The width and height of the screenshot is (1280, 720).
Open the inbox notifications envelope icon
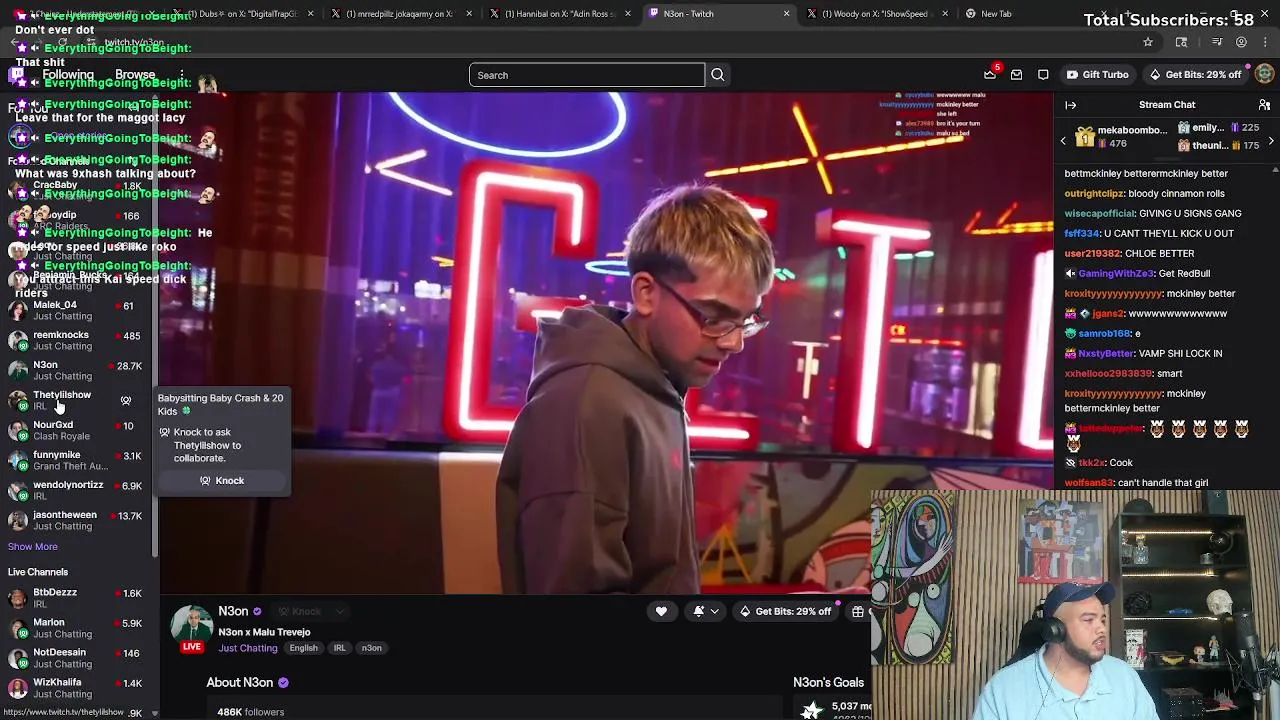tap(1016, 75)
